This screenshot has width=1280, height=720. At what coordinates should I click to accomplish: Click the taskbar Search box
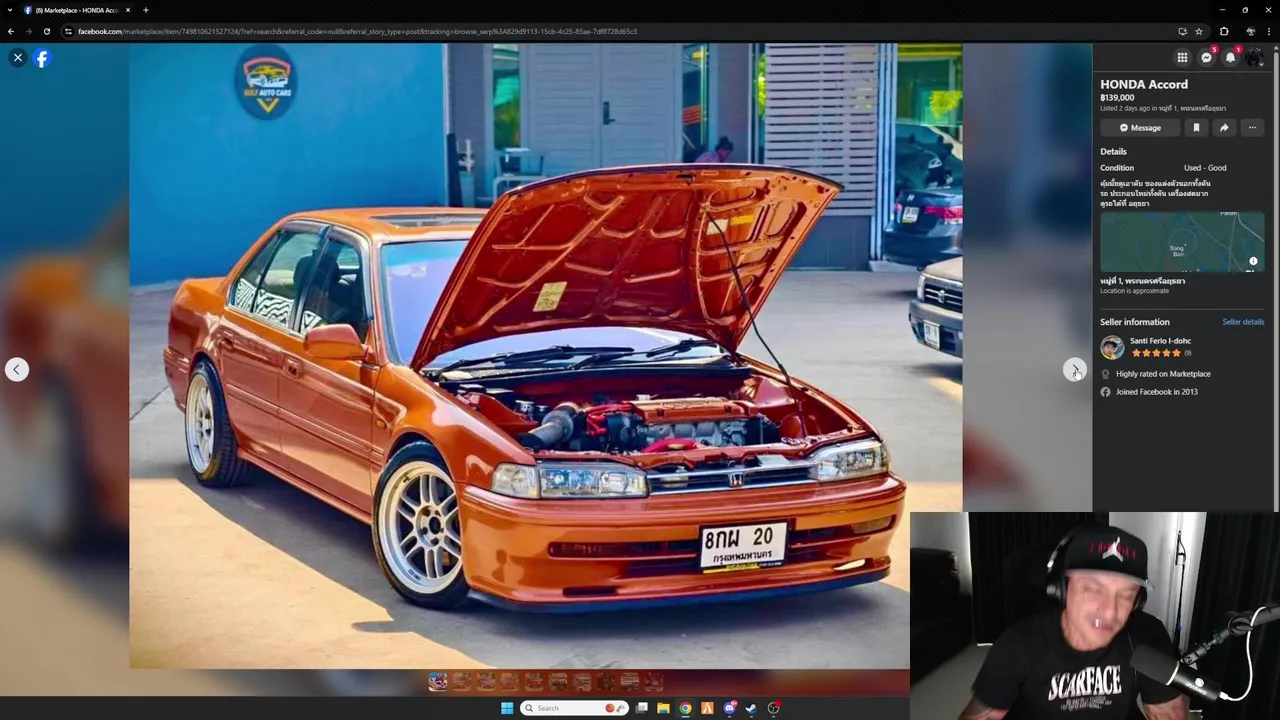point(574,708)
